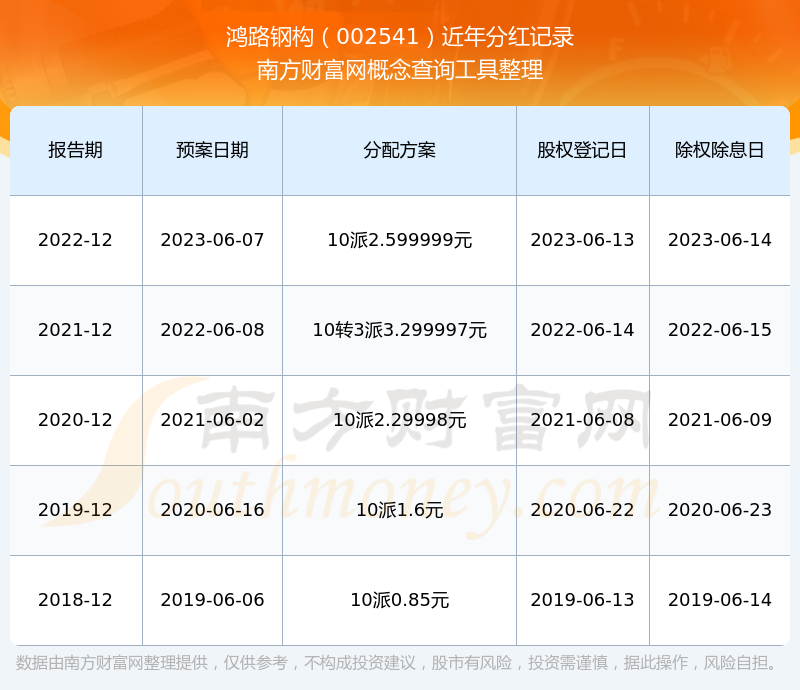
Task: Click registration date 2023-06-13
Action: point(582,240)
